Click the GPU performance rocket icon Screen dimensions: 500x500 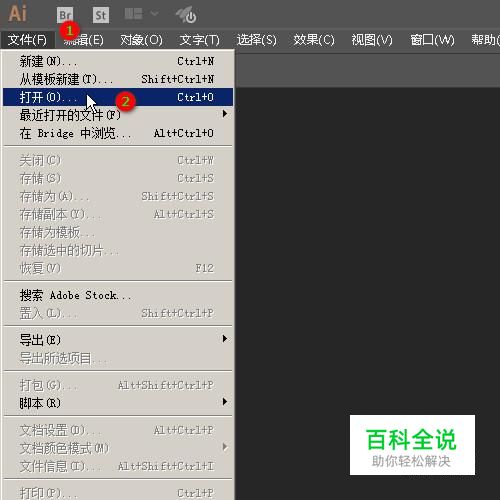[x=186, y=15]
